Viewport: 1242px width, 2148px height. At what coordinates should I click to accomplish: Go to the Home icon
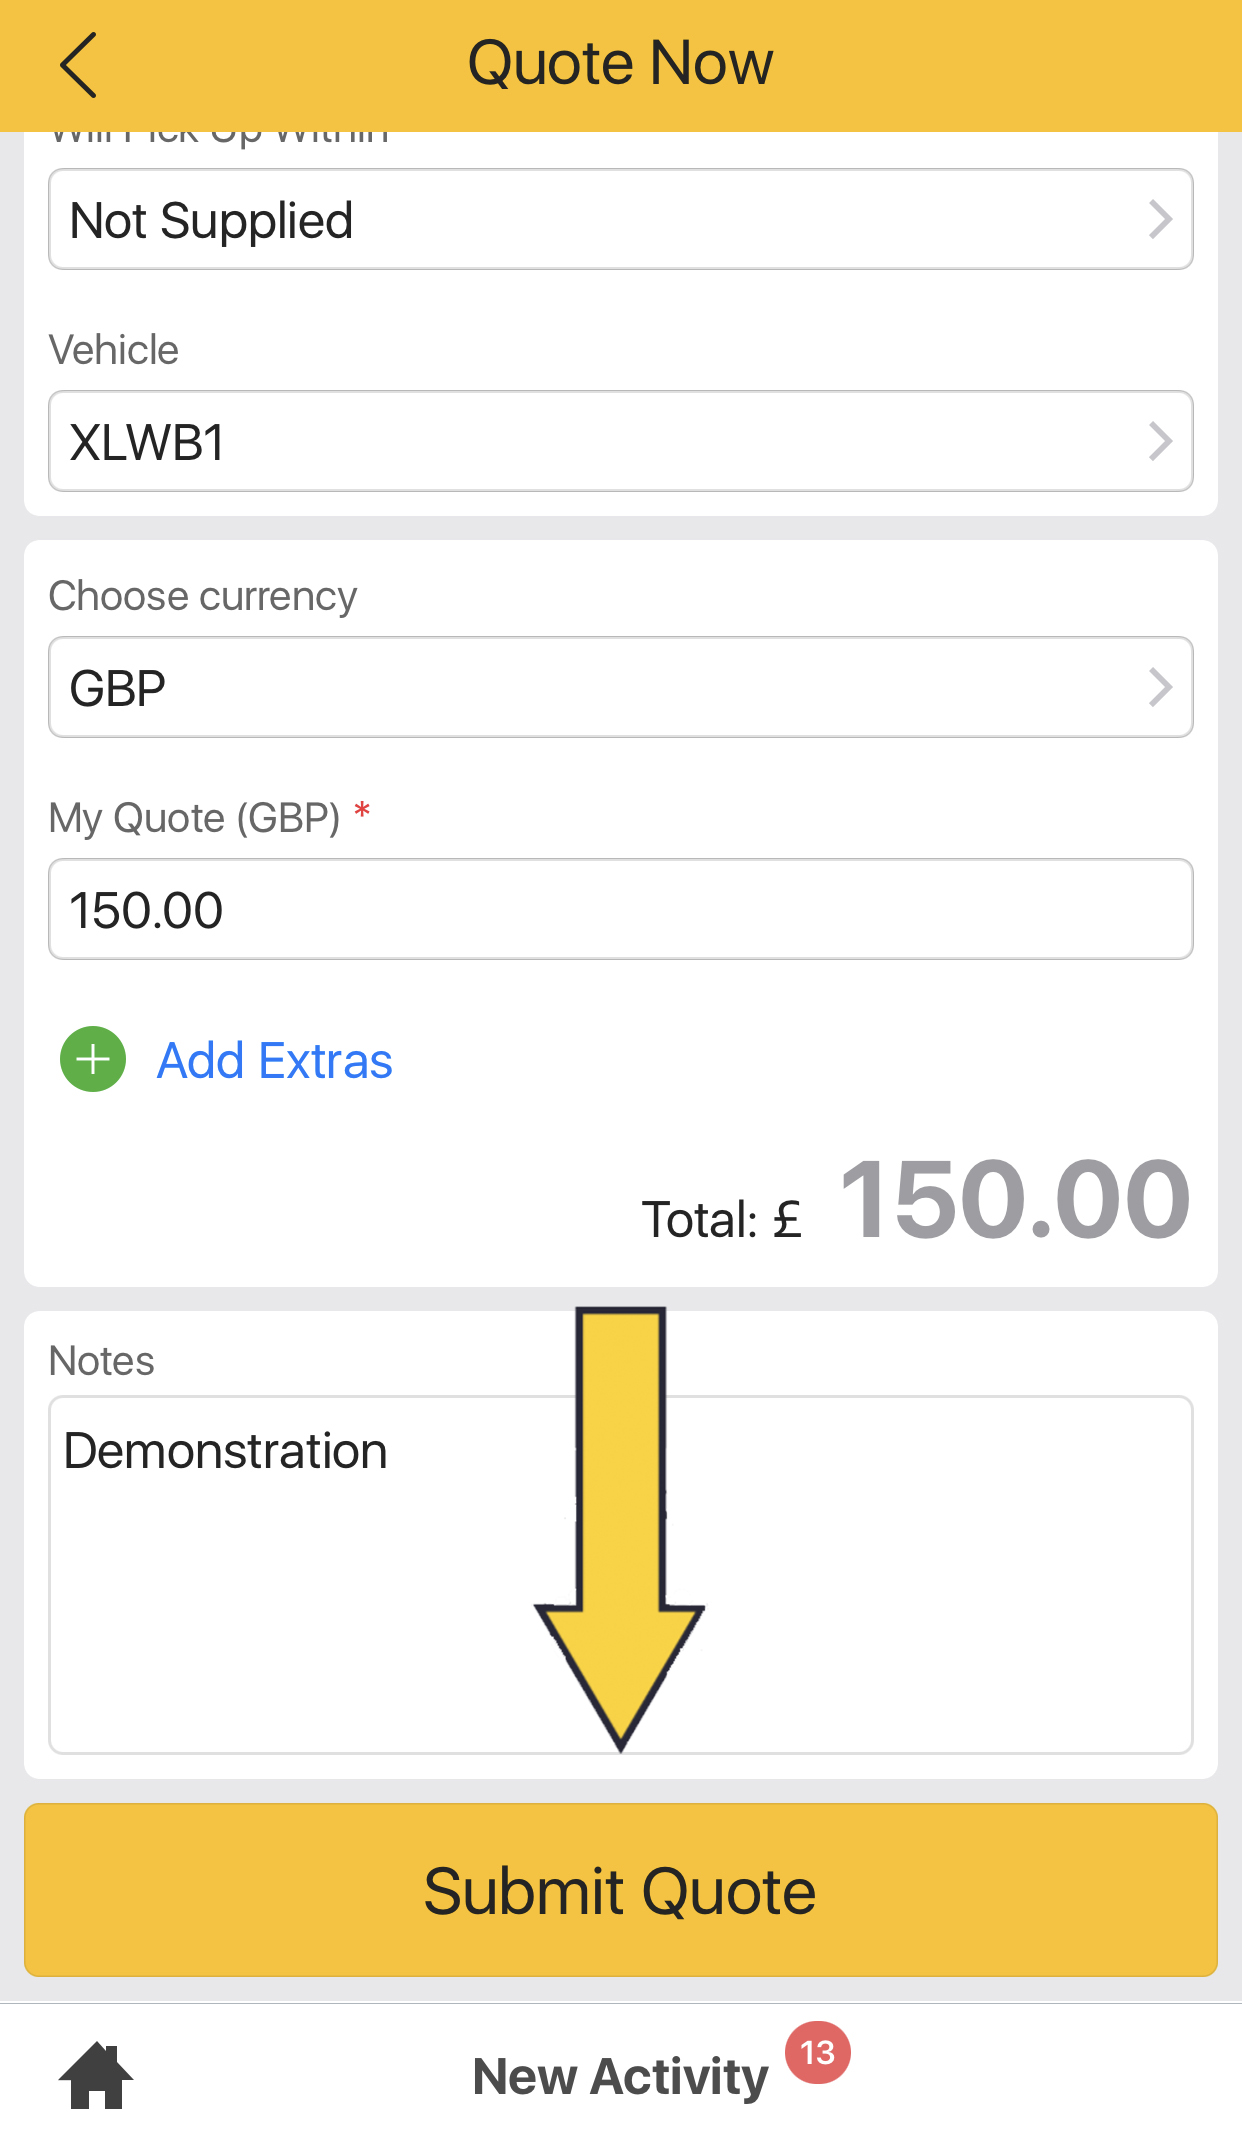(96, 2075)
